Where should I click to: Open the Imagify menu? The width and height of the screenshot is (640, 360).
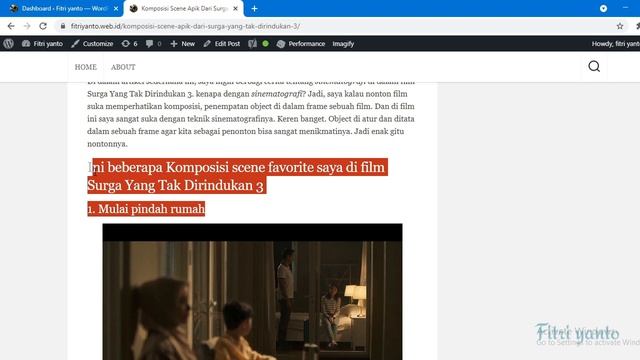click(343, 44)
